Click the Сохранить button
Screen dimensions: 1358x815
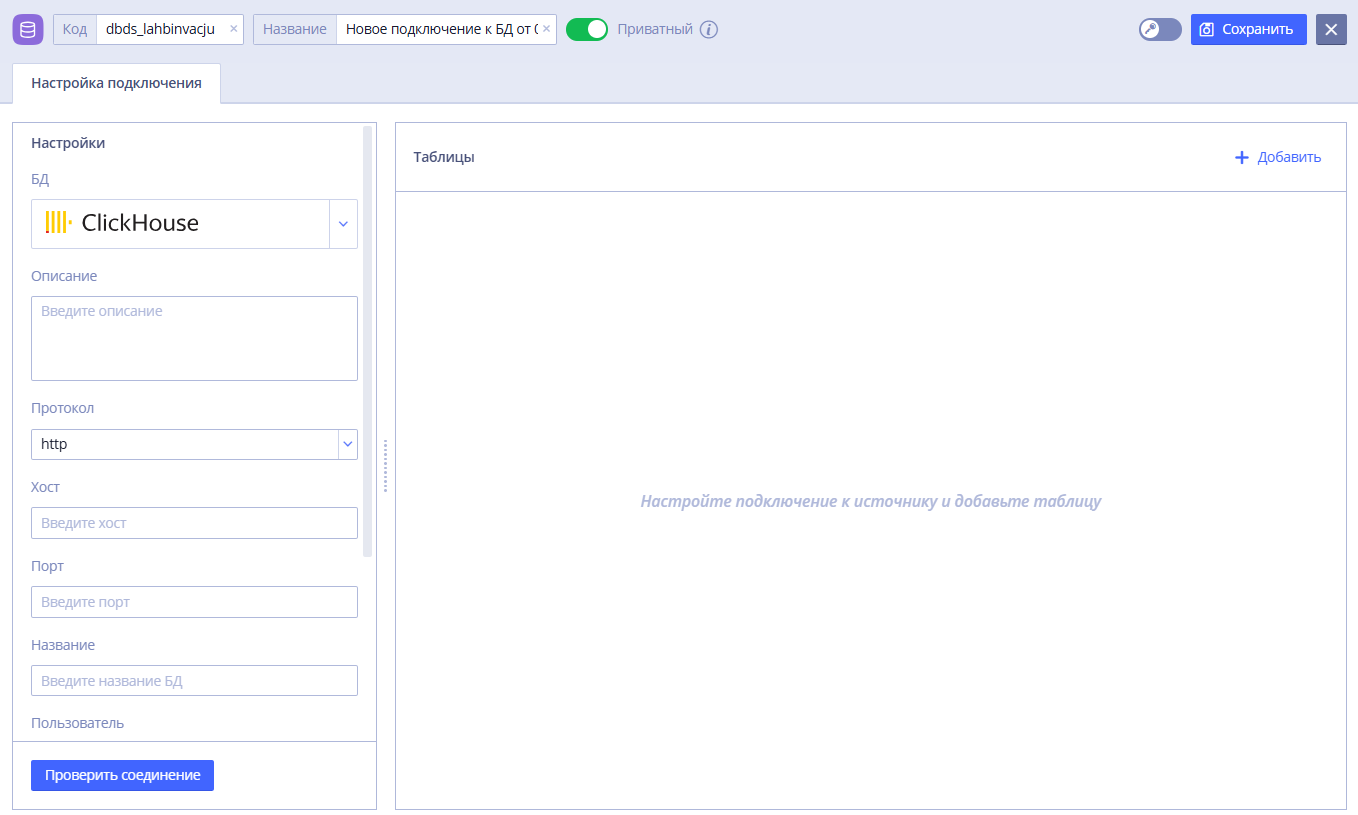(1249, 29)
